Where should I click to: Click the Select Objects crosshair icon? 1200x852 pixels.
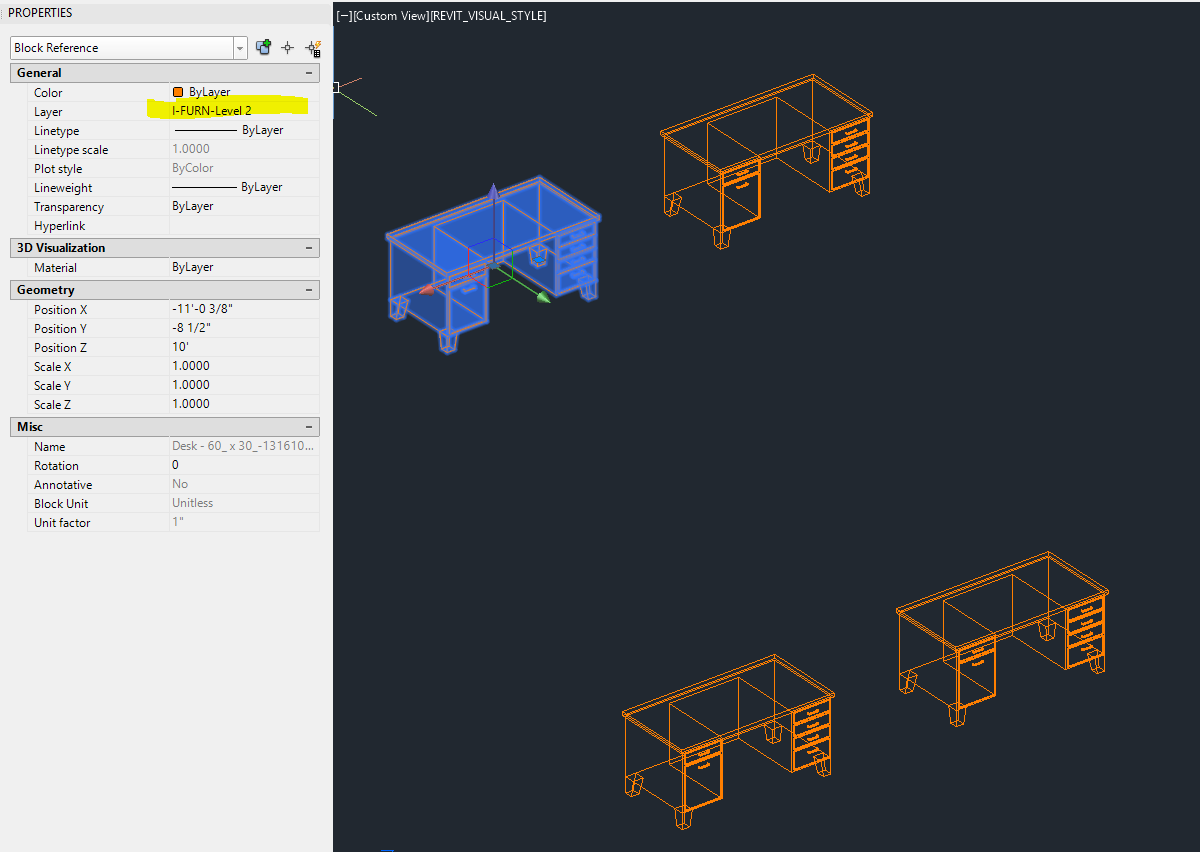tap(287, 47)
